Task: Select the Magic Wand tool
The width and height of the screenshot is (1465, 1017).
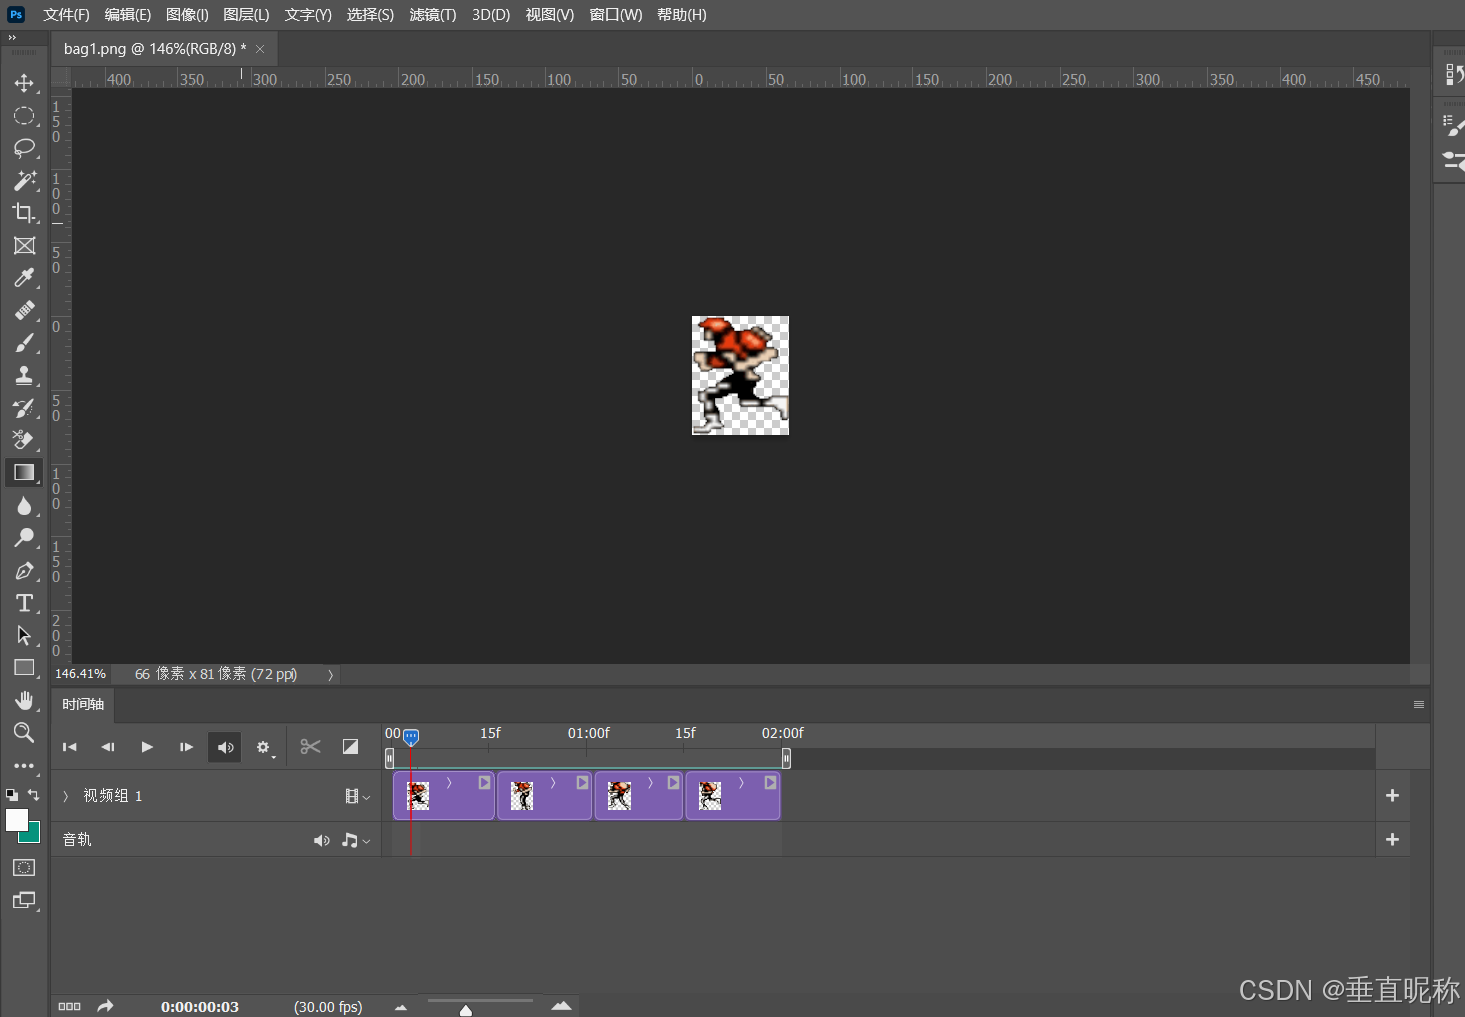Action: pos(24,181)
